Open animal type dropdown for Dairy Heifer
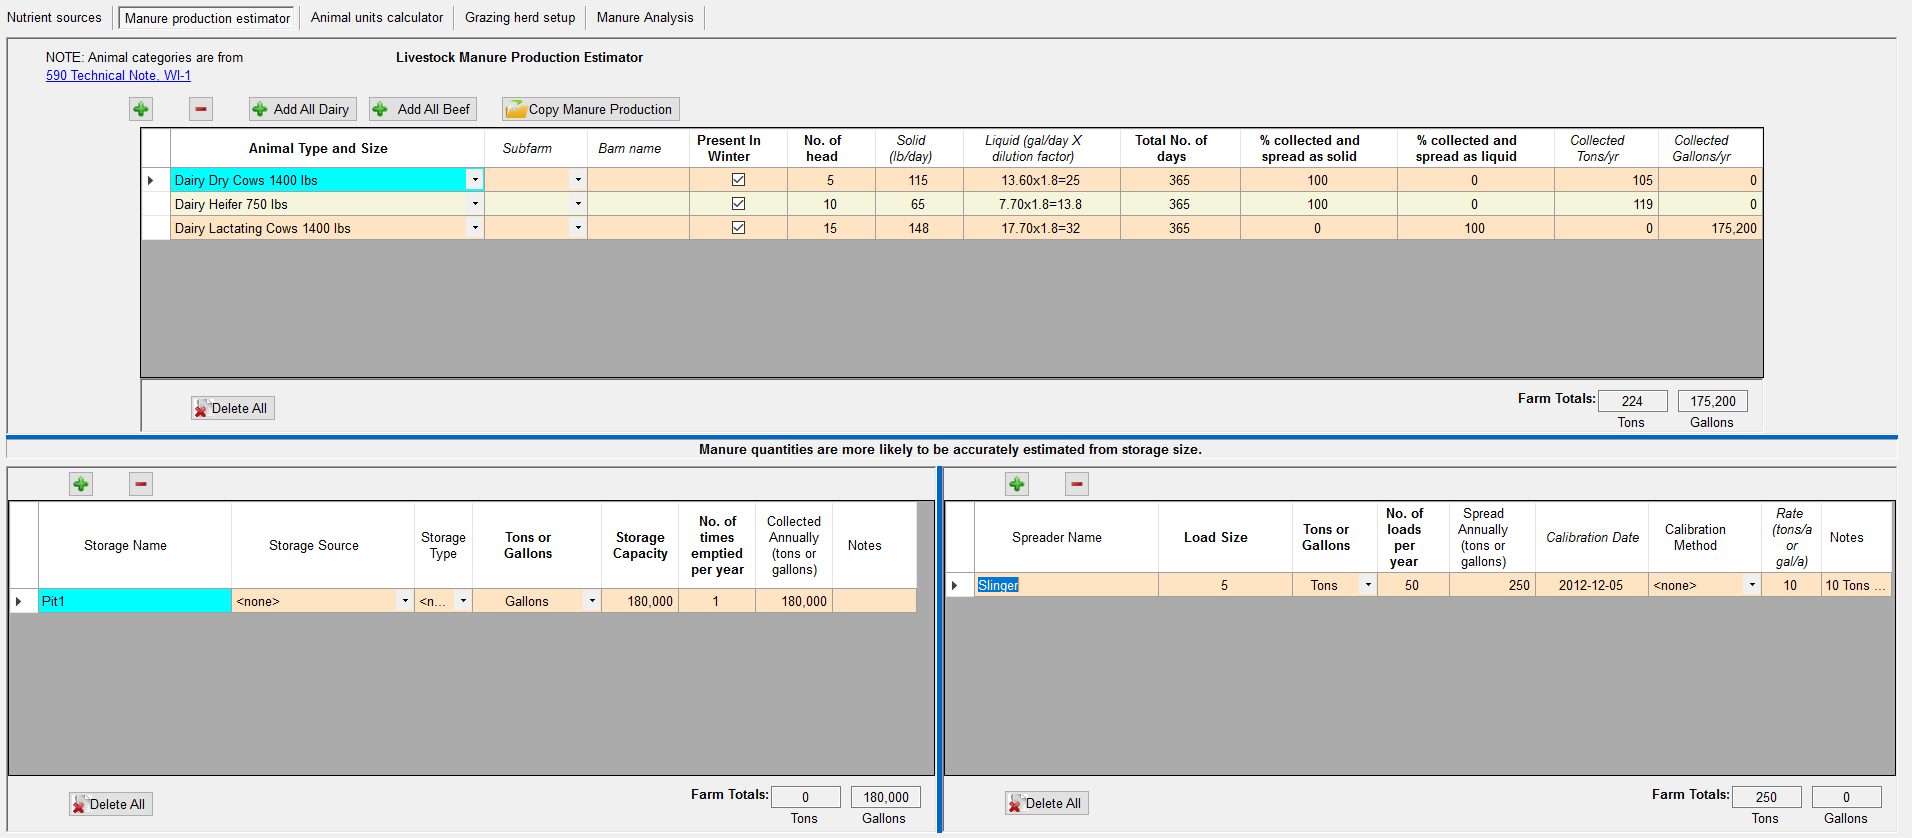This screenshot has width=1912, height=838. (x=475, y=204)
